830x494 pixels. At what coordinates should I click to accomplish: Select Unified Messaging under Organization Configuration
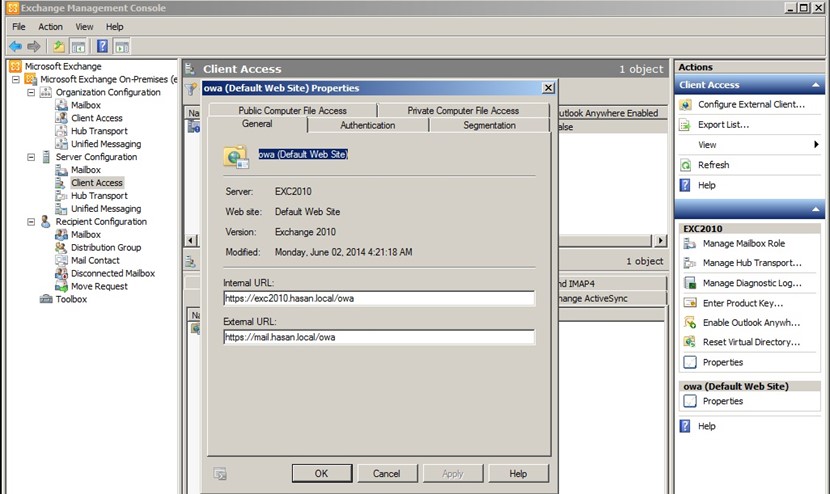(106, 143)
